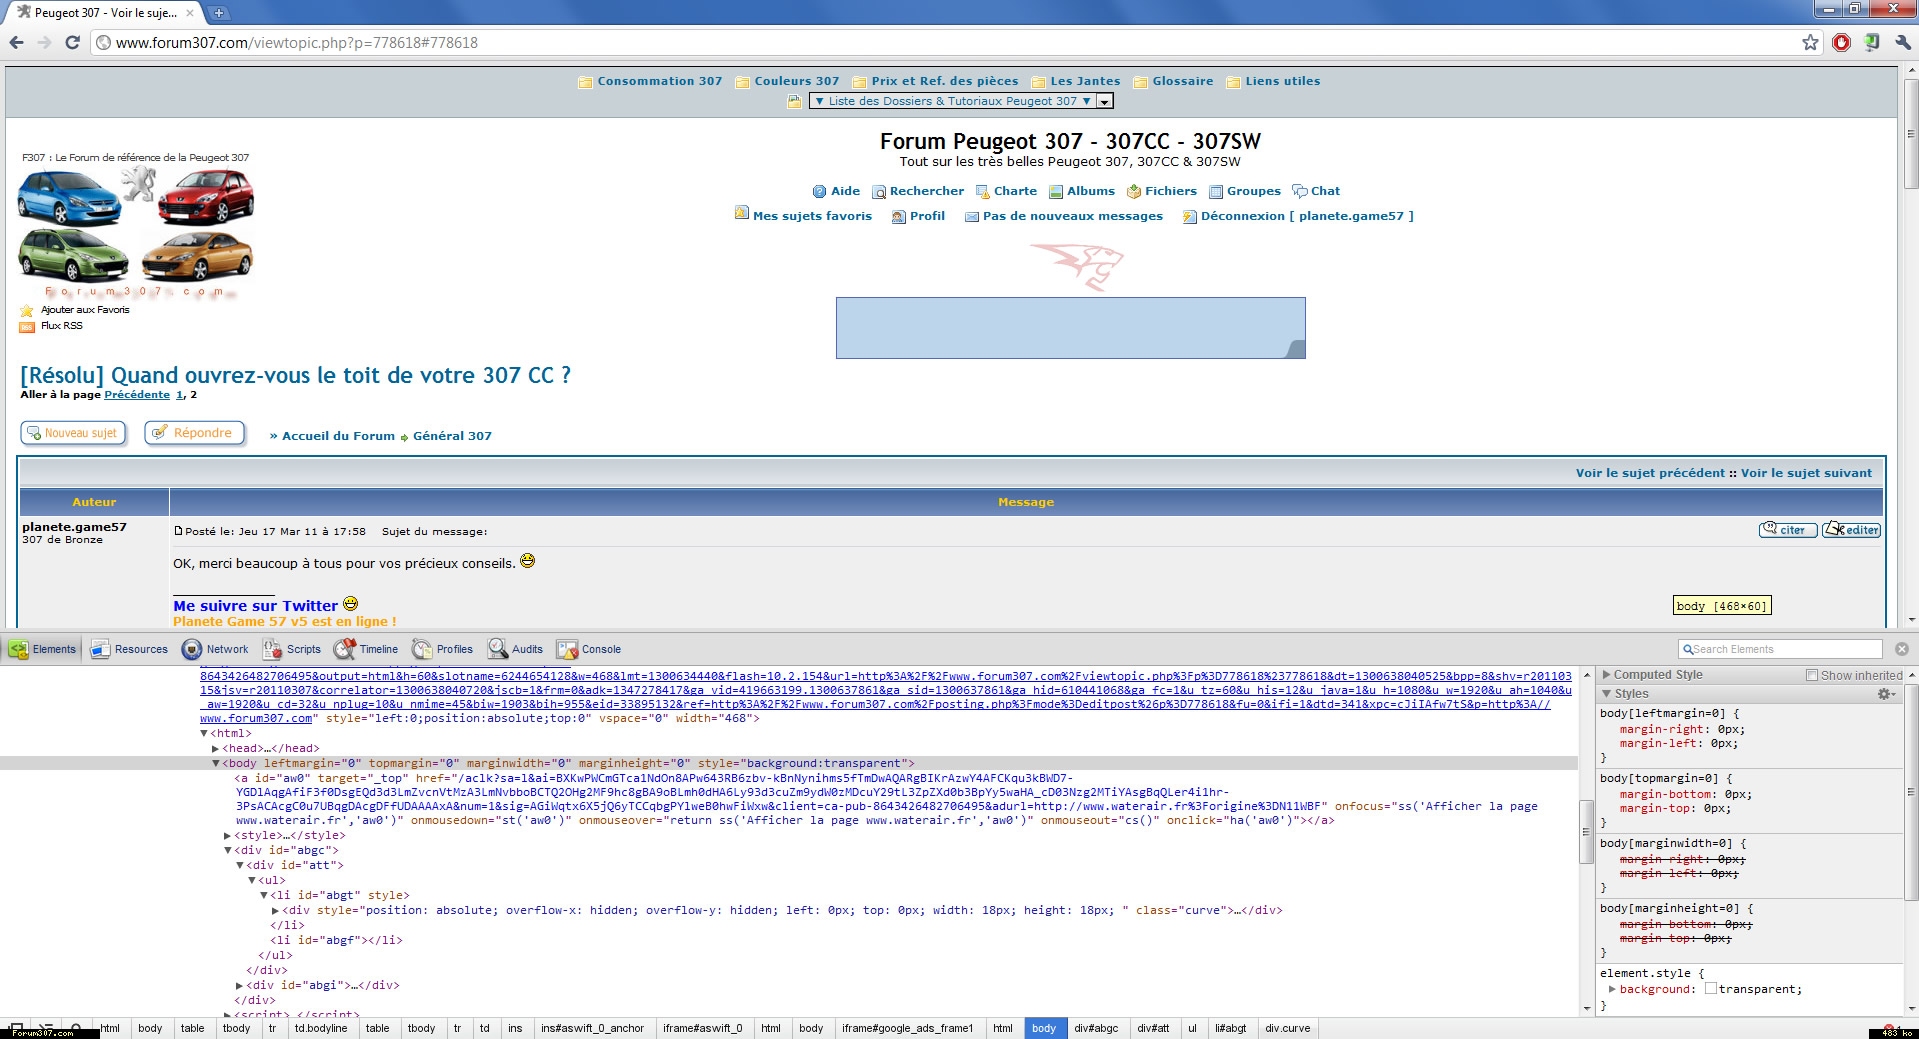Click the transparent background color swatch
The width and height of the screenshot is (1919, 1039).
coord(1711,989)
